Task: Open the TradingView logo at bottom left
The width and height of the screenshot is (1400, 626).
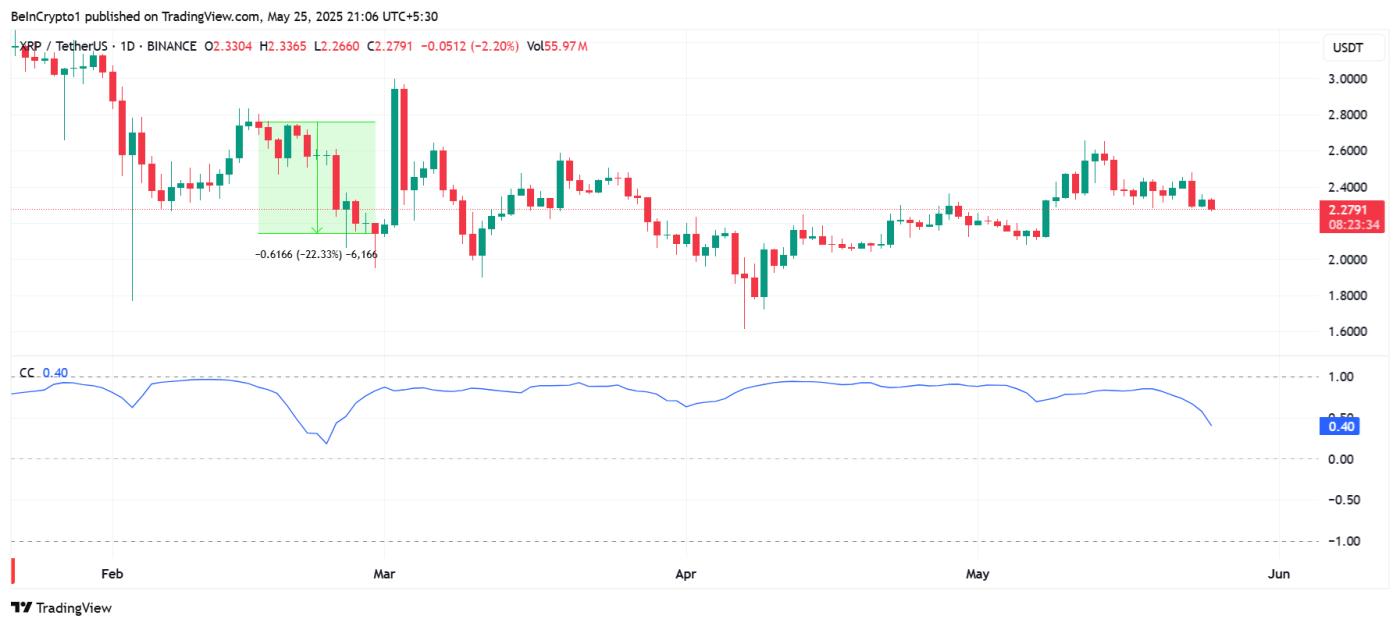Action: 55,607
